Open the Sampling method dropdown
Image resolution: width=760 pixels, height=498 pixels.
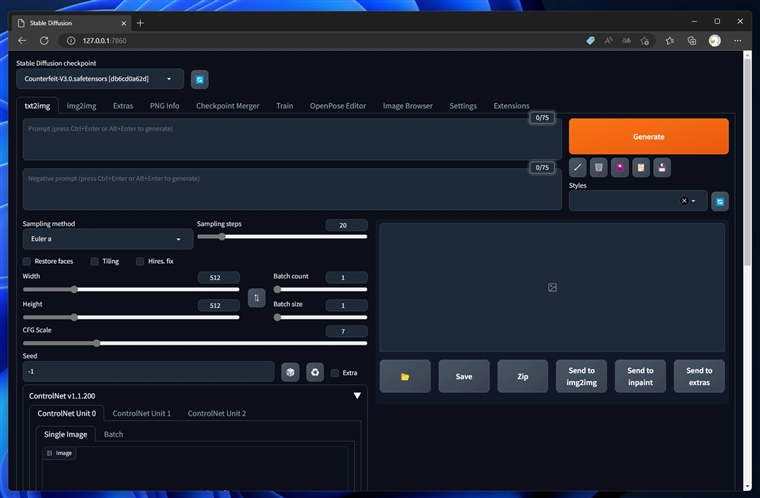tap(108, 239)
